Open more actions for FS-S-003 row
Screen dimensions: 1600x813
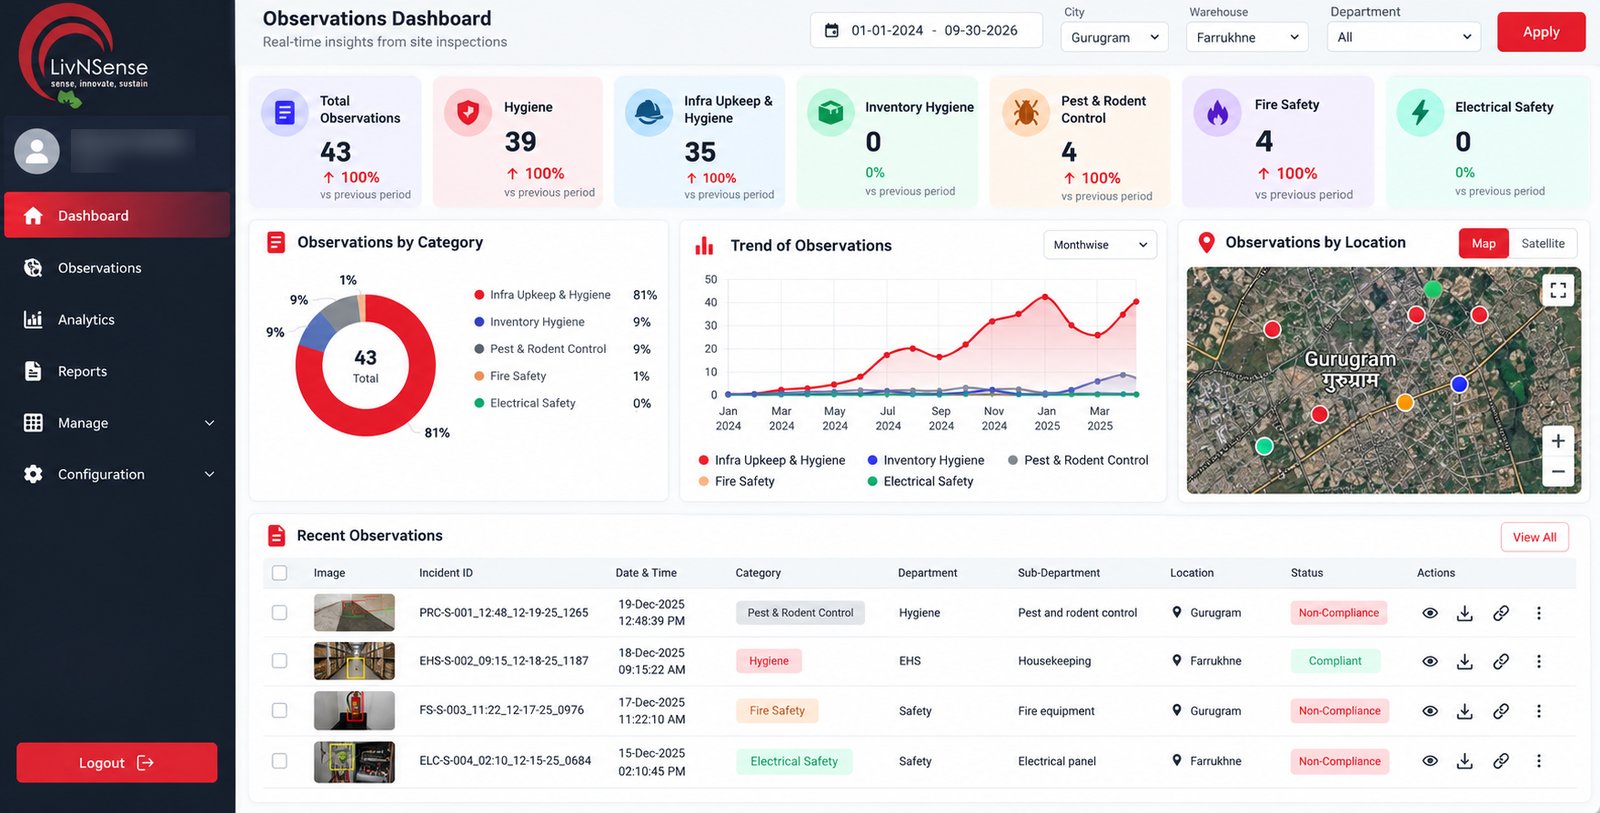coord(1539,711)
